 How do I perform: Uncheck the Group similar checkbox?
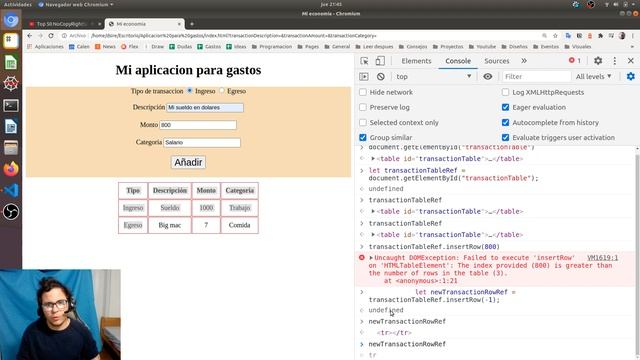coord(362,138)
